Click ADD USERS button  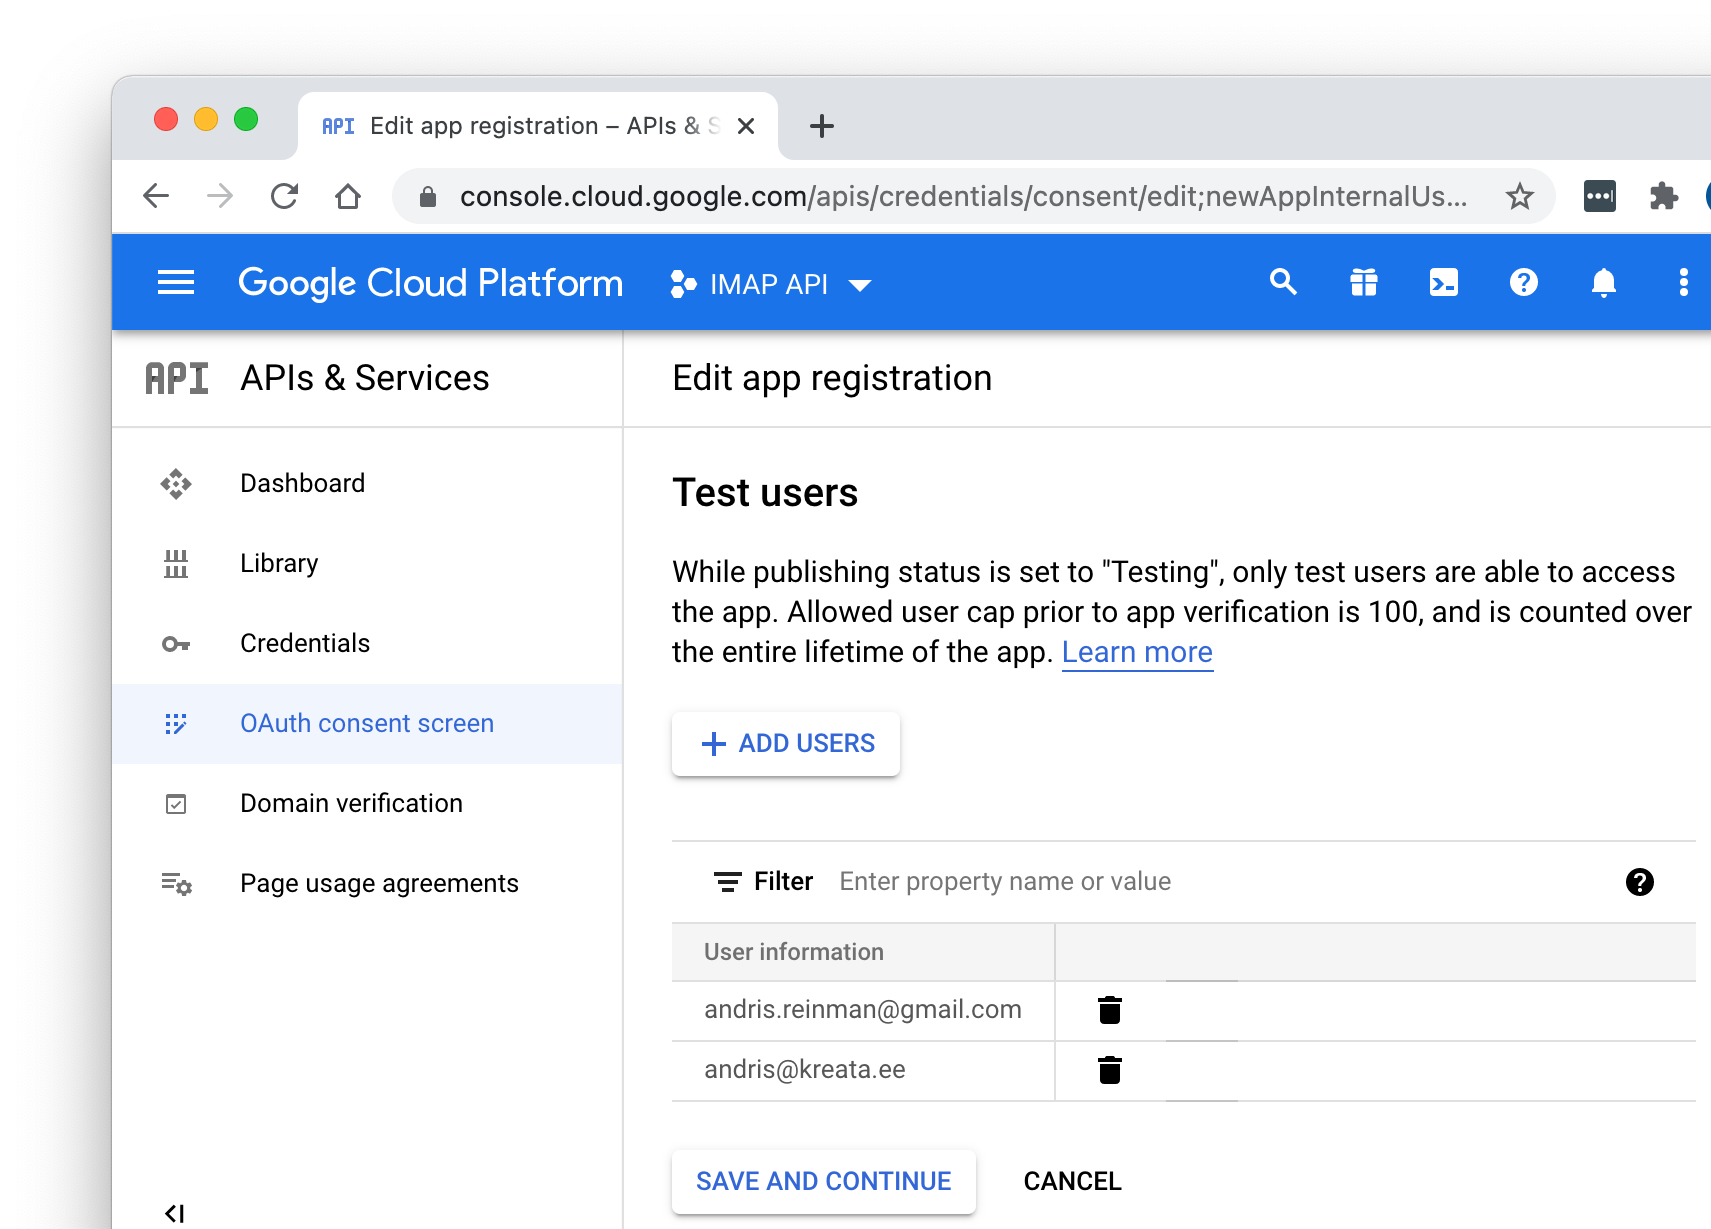click(786, 744)
